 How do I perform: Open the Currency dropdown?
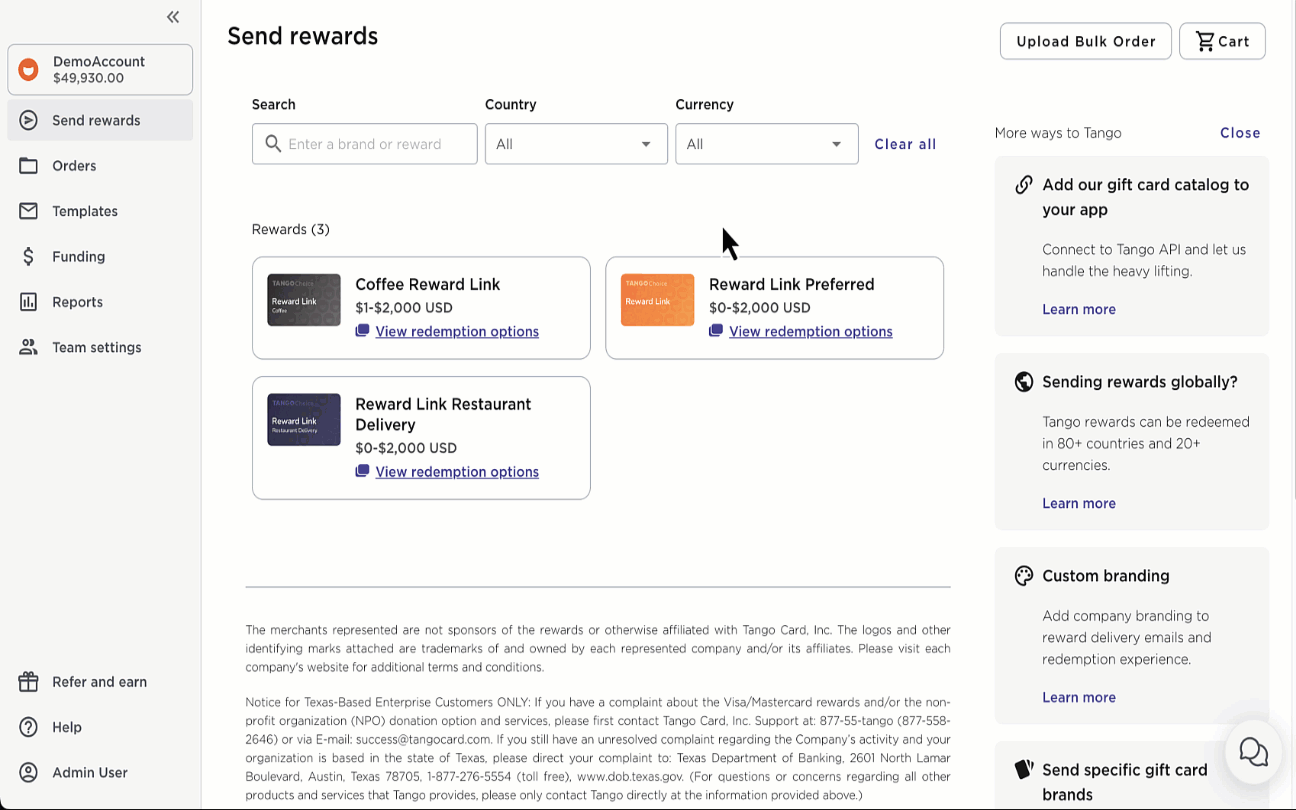pyautogui.click(x=767, y=144)
